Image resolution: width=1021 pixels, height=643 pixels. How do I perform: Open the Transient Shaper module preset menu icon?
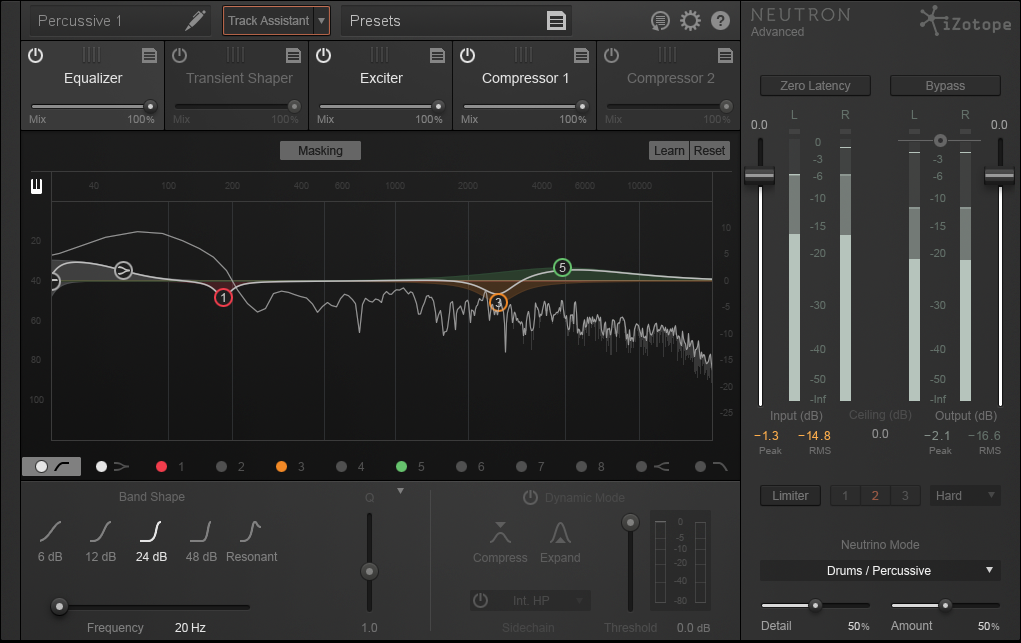293,55
